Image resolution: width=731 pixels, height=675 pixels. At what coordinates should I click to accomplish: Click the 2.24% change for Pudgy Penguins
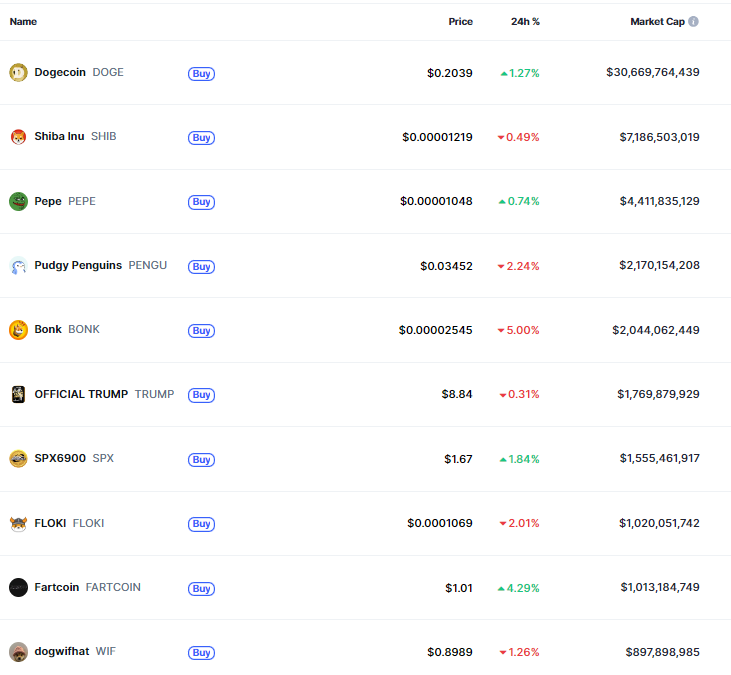[518, 266]
